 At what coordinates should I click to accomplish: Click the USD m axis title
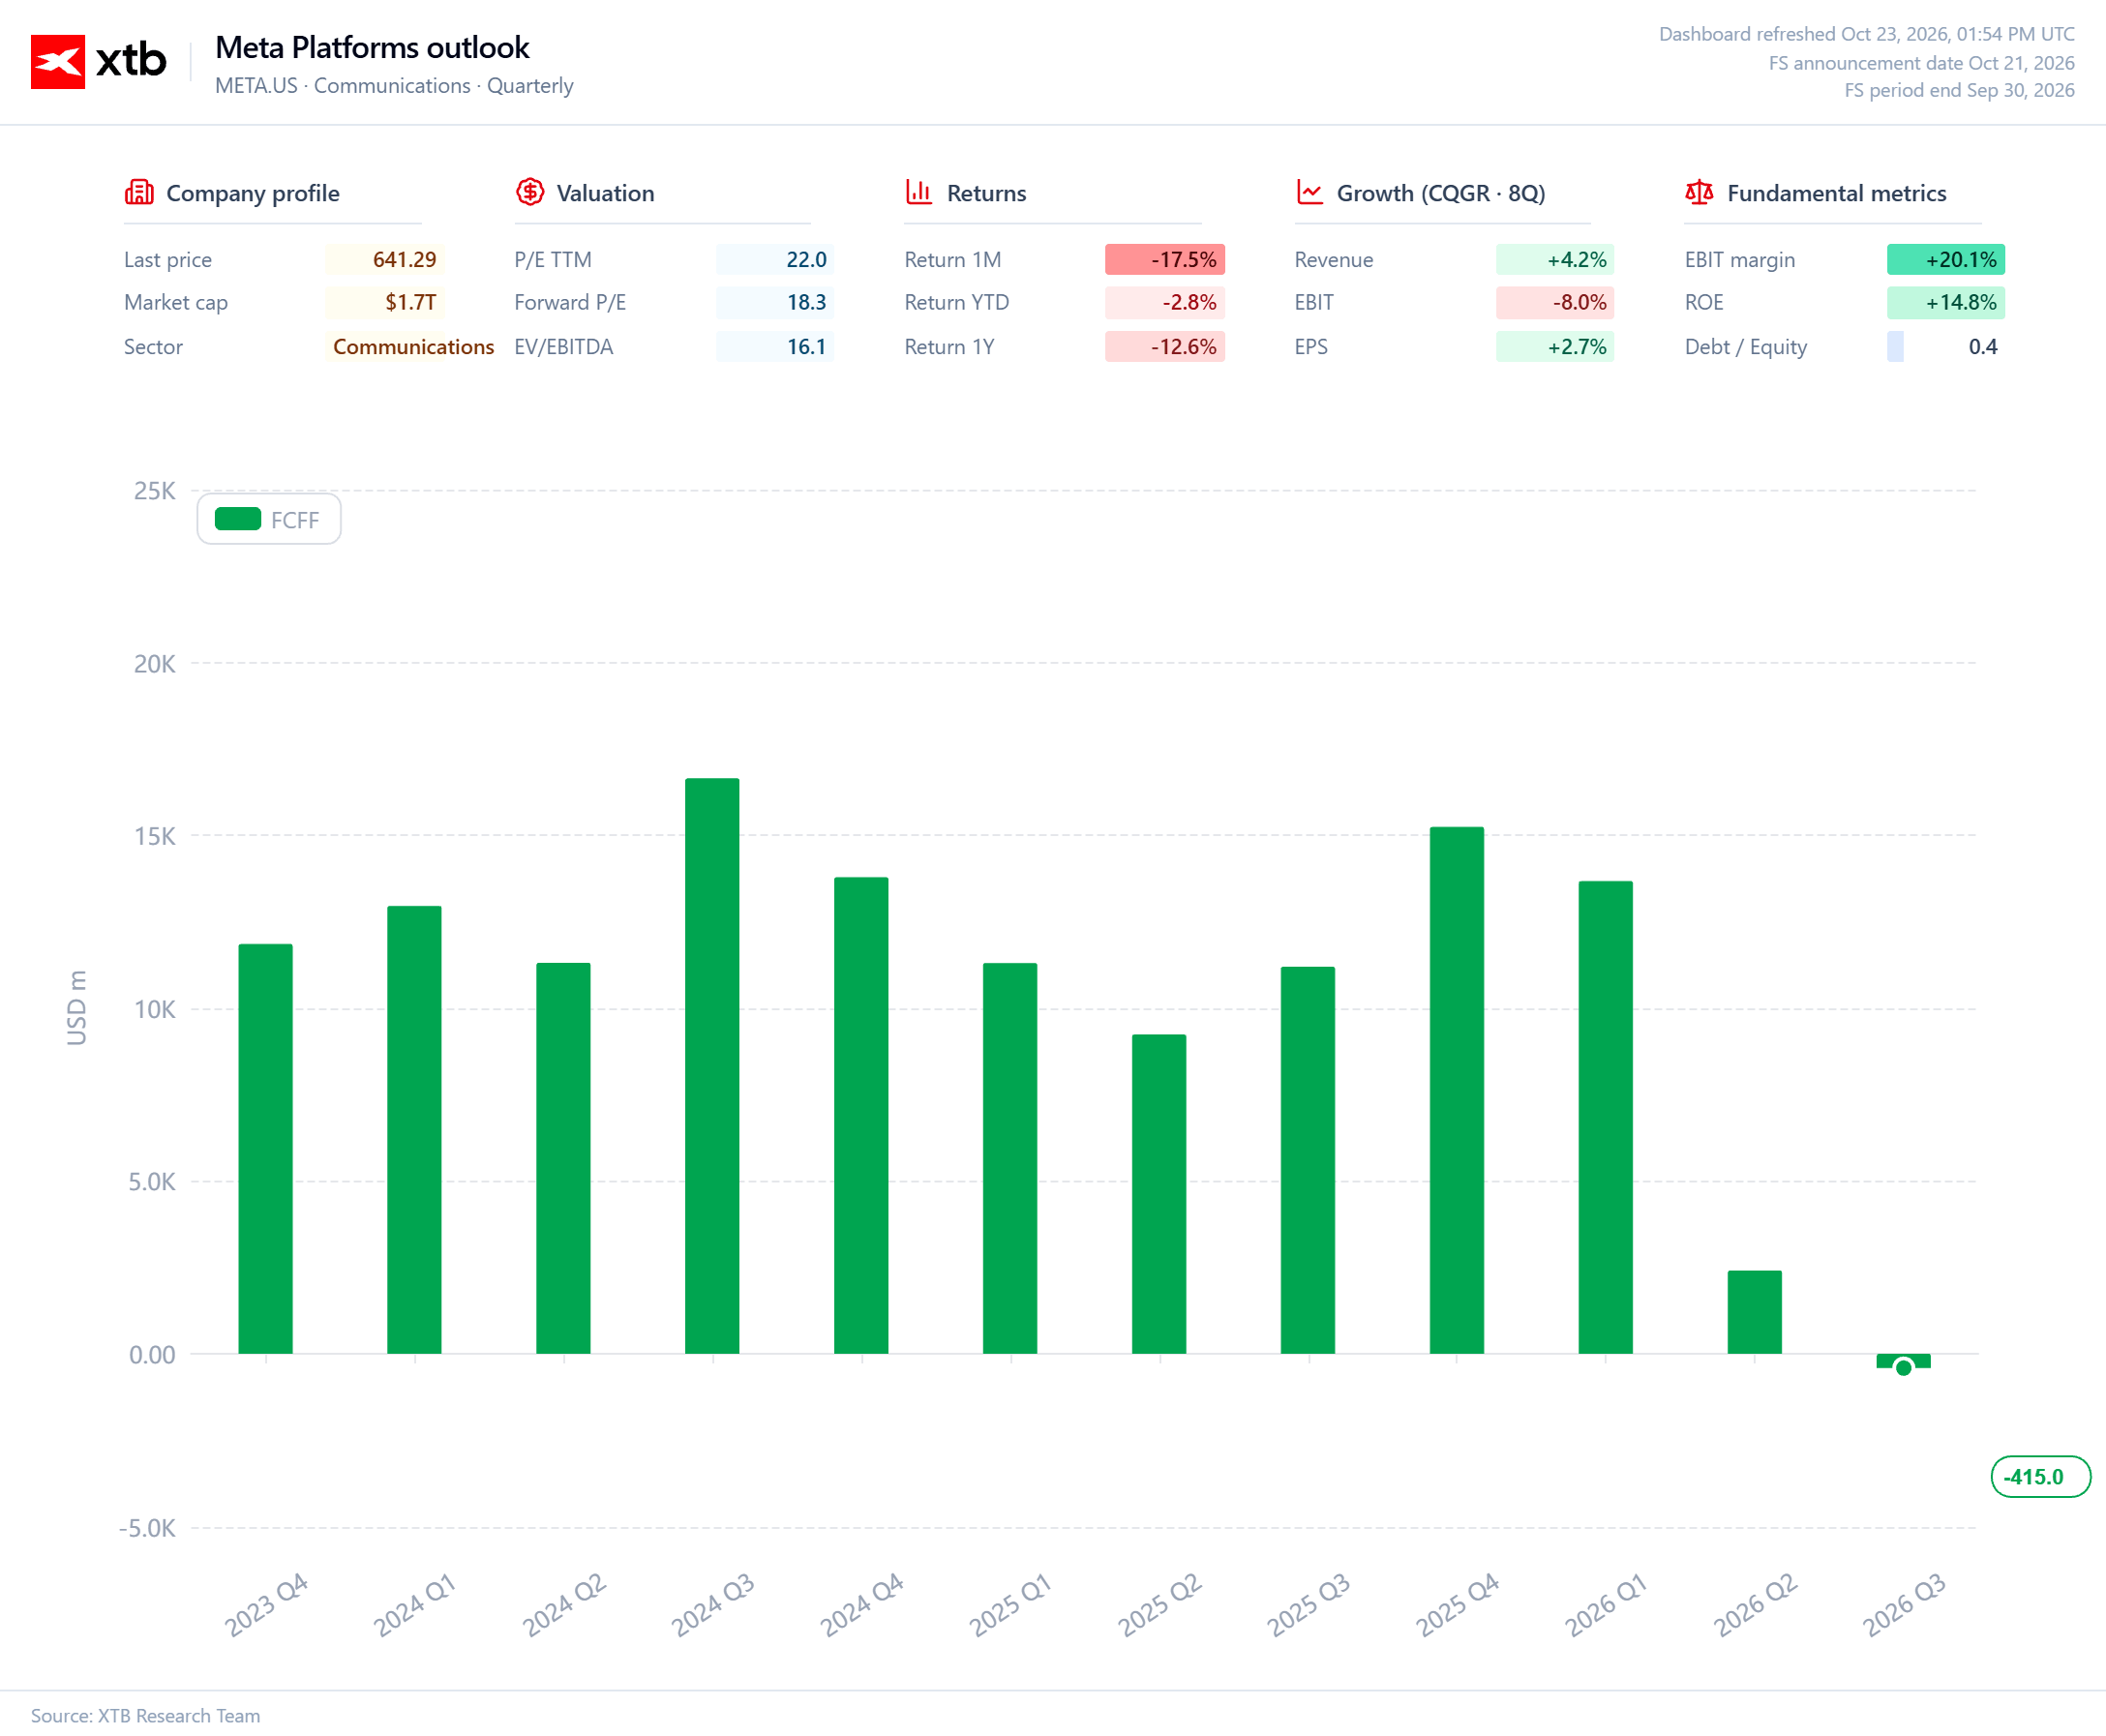[77, 1008]
